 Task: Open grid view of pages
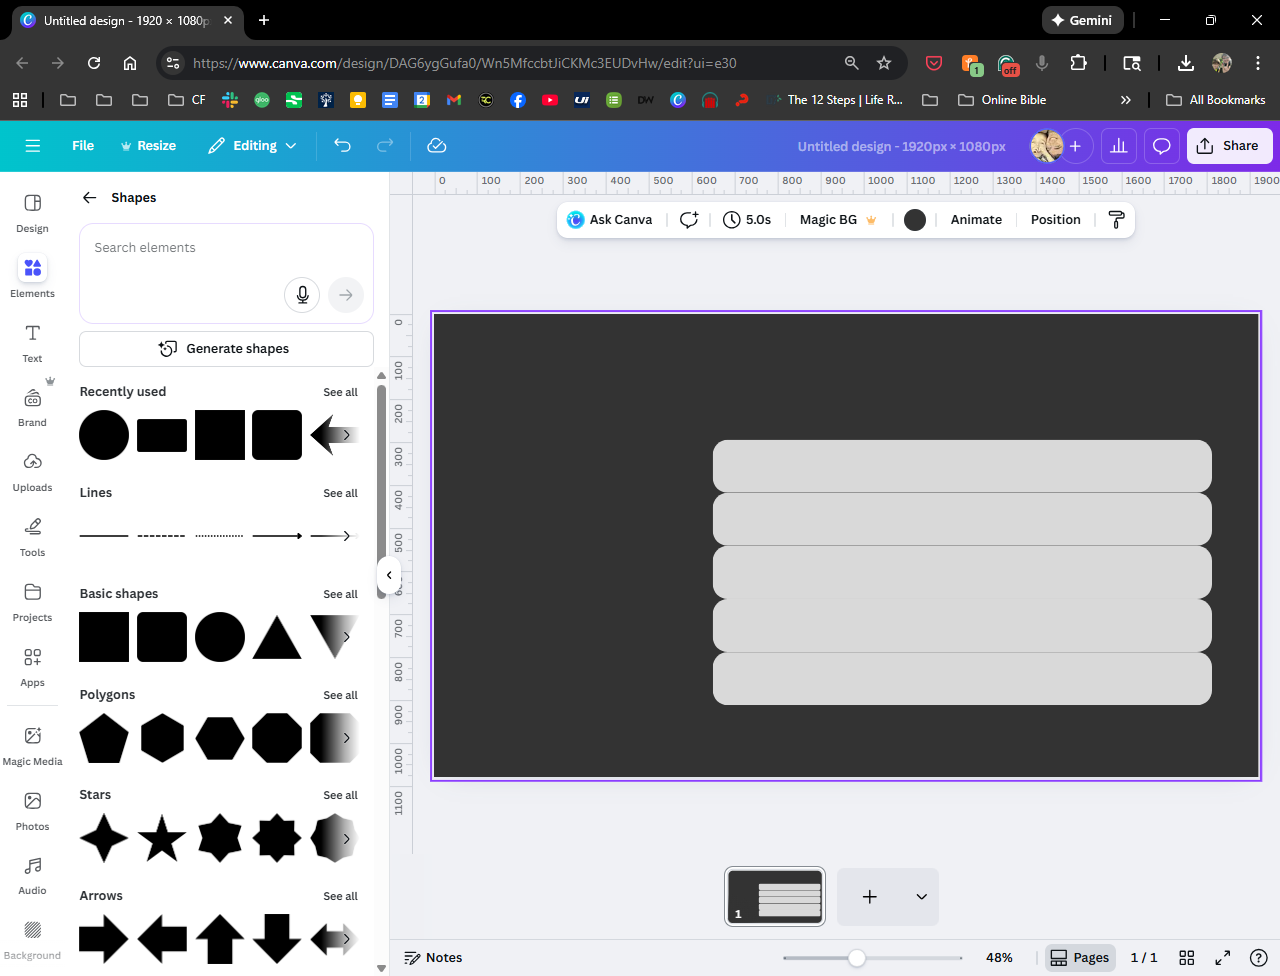(x=1187, y=958)
